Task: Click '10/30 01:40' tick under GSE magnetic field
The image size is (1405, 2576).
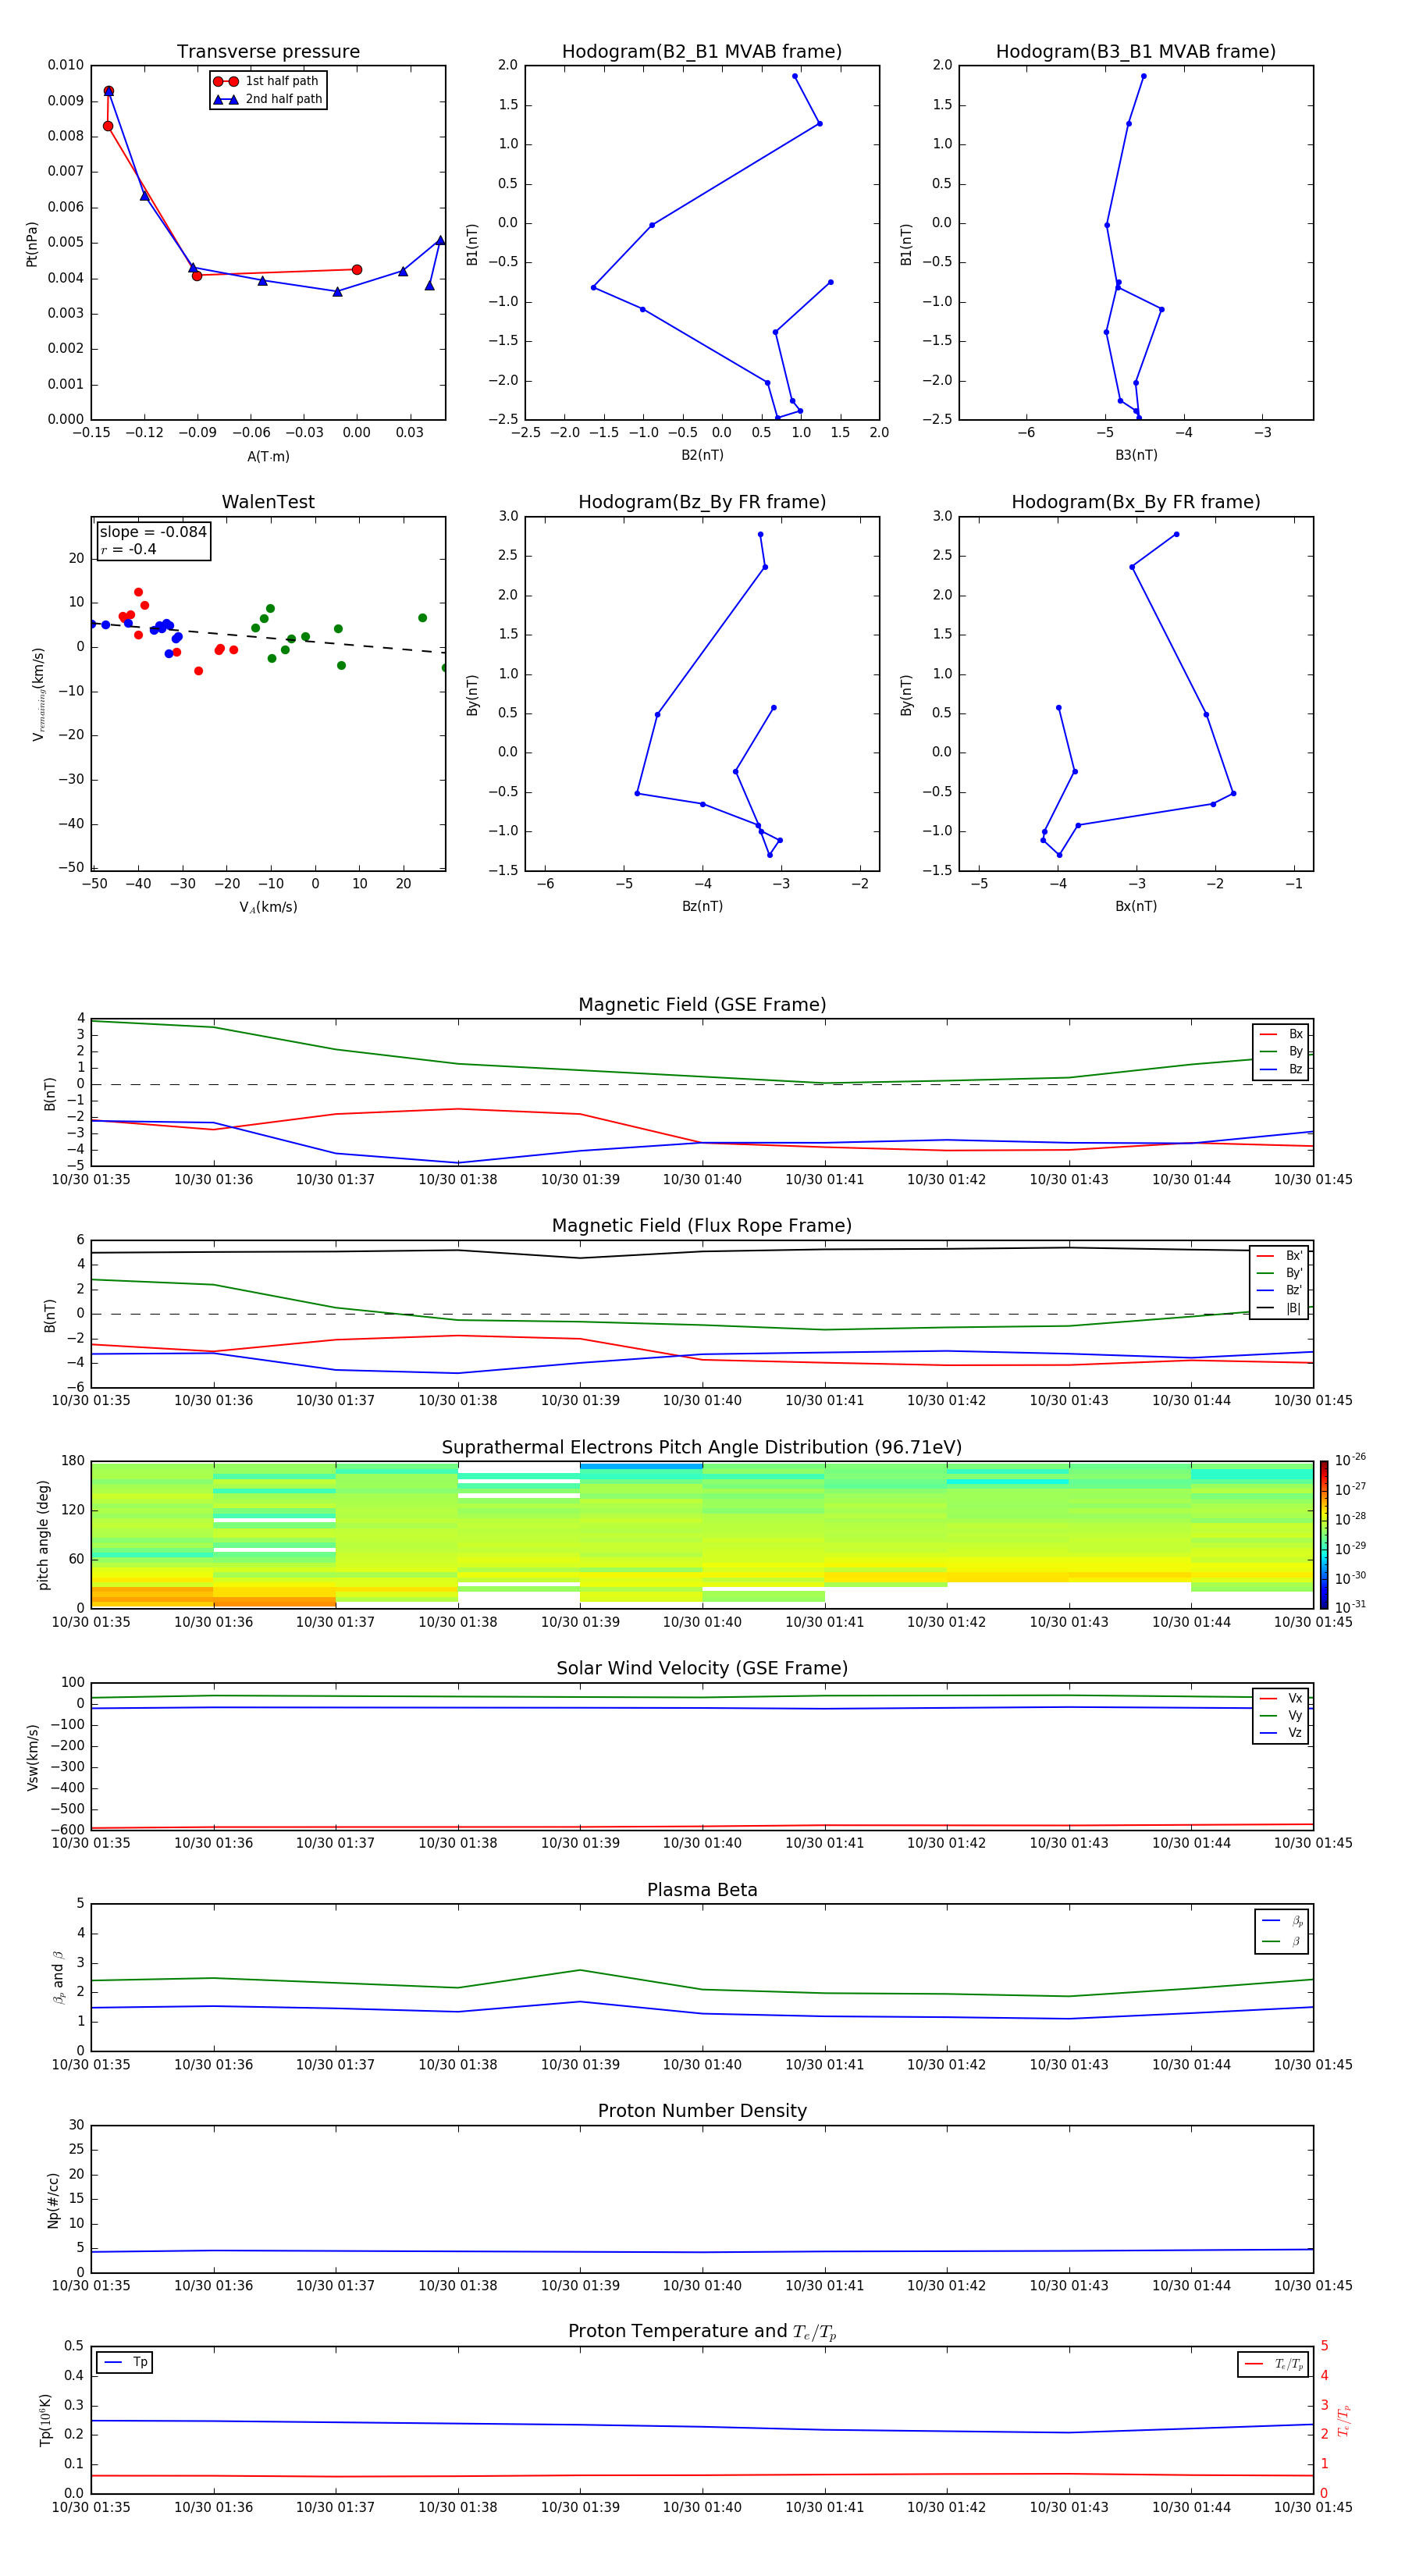Action: 702,1180
